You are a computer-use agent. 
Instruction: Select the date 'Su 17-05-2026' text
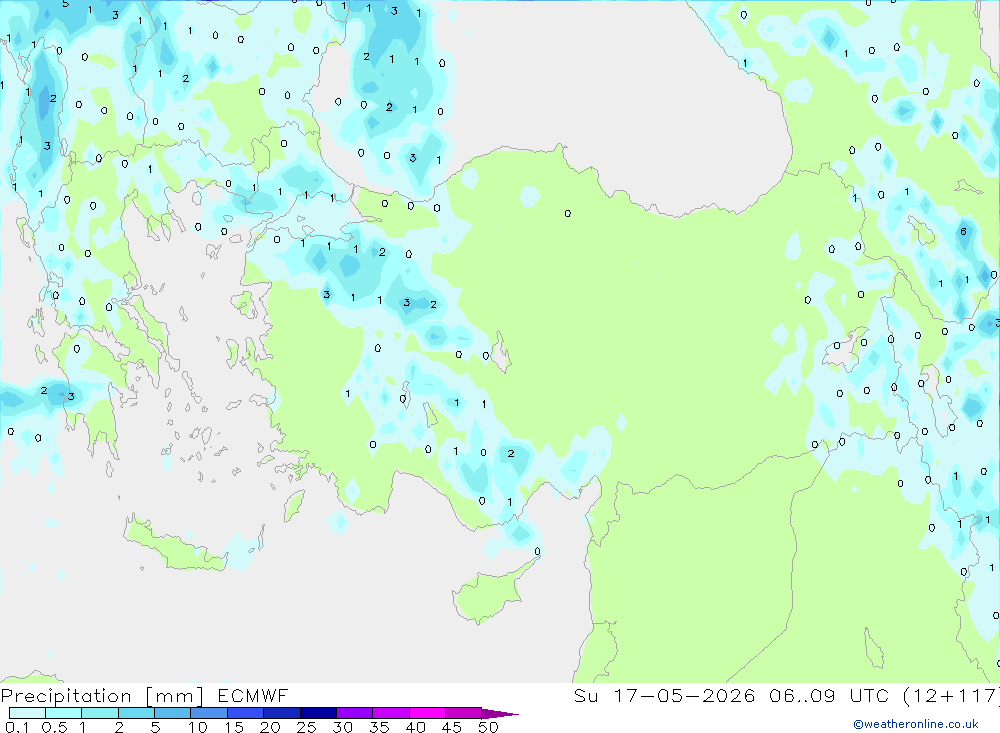pyautogui.click(x=664, y=695)
